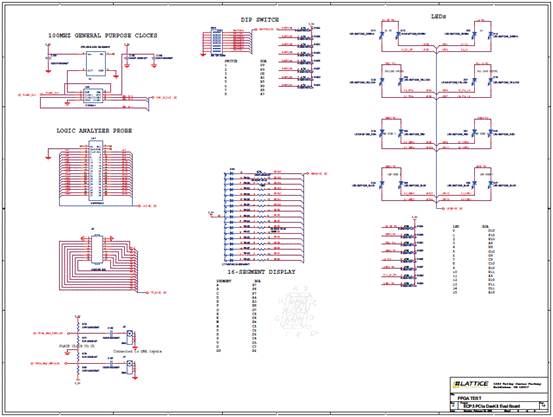Click the 'Connected to SMA inputs' note

137,351
